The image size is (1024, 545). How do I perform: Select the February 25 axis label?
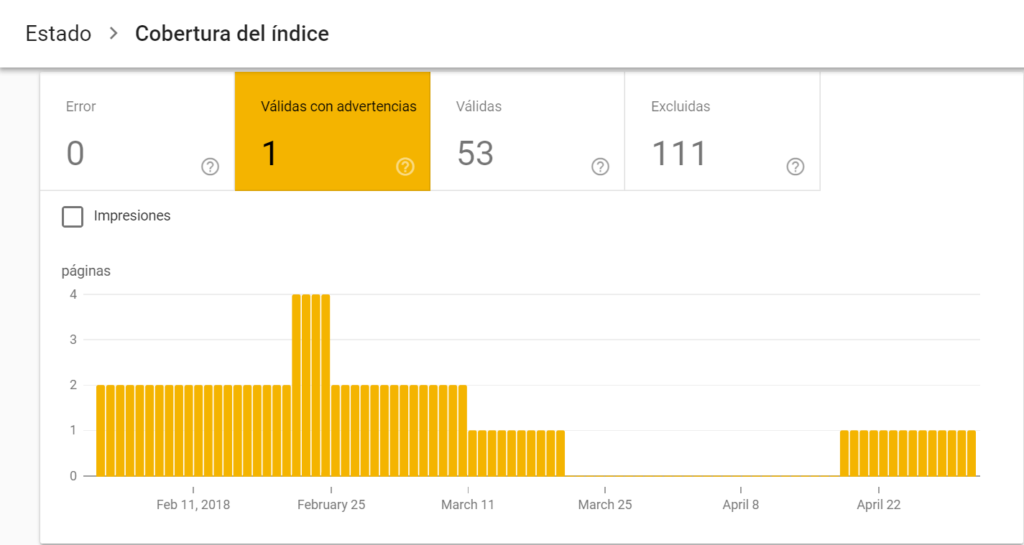(331, 505)
